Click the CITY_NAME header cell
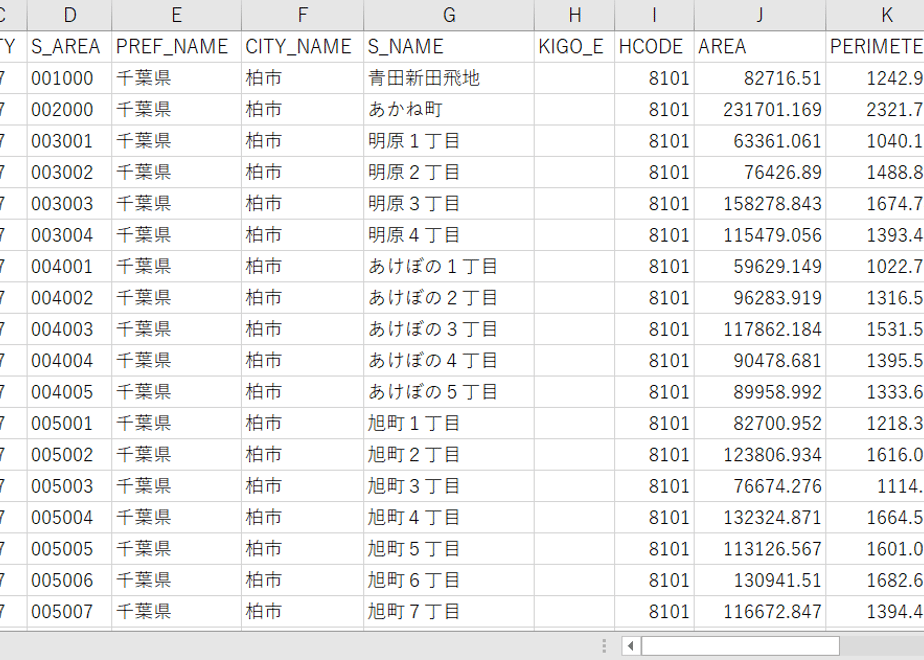Screen dimensions: 924x660 pos(302,47)
